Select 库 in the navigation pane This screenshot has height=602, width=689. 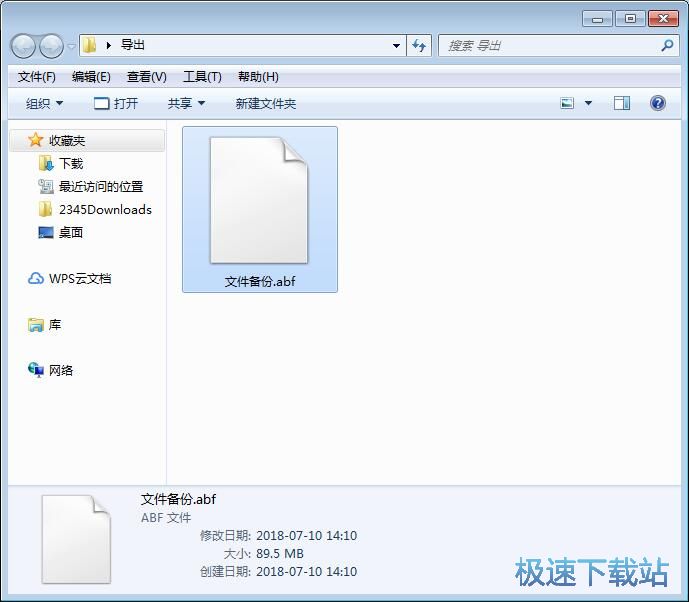point(54,325)
